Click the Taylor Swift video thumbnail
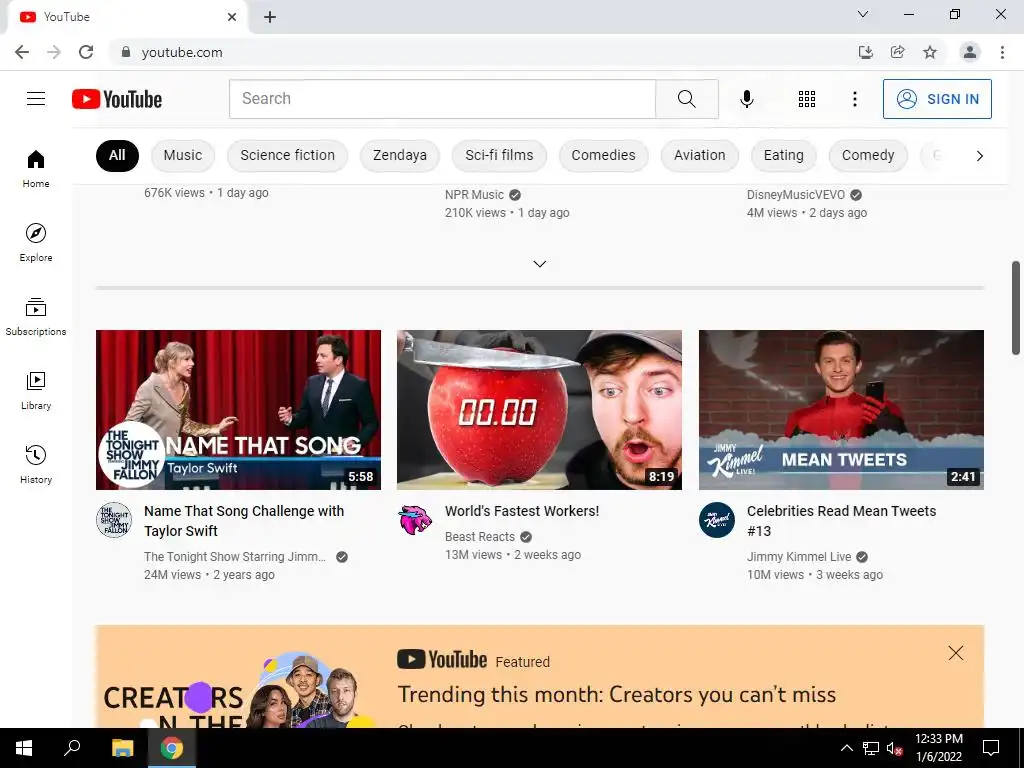 [238, 409]
